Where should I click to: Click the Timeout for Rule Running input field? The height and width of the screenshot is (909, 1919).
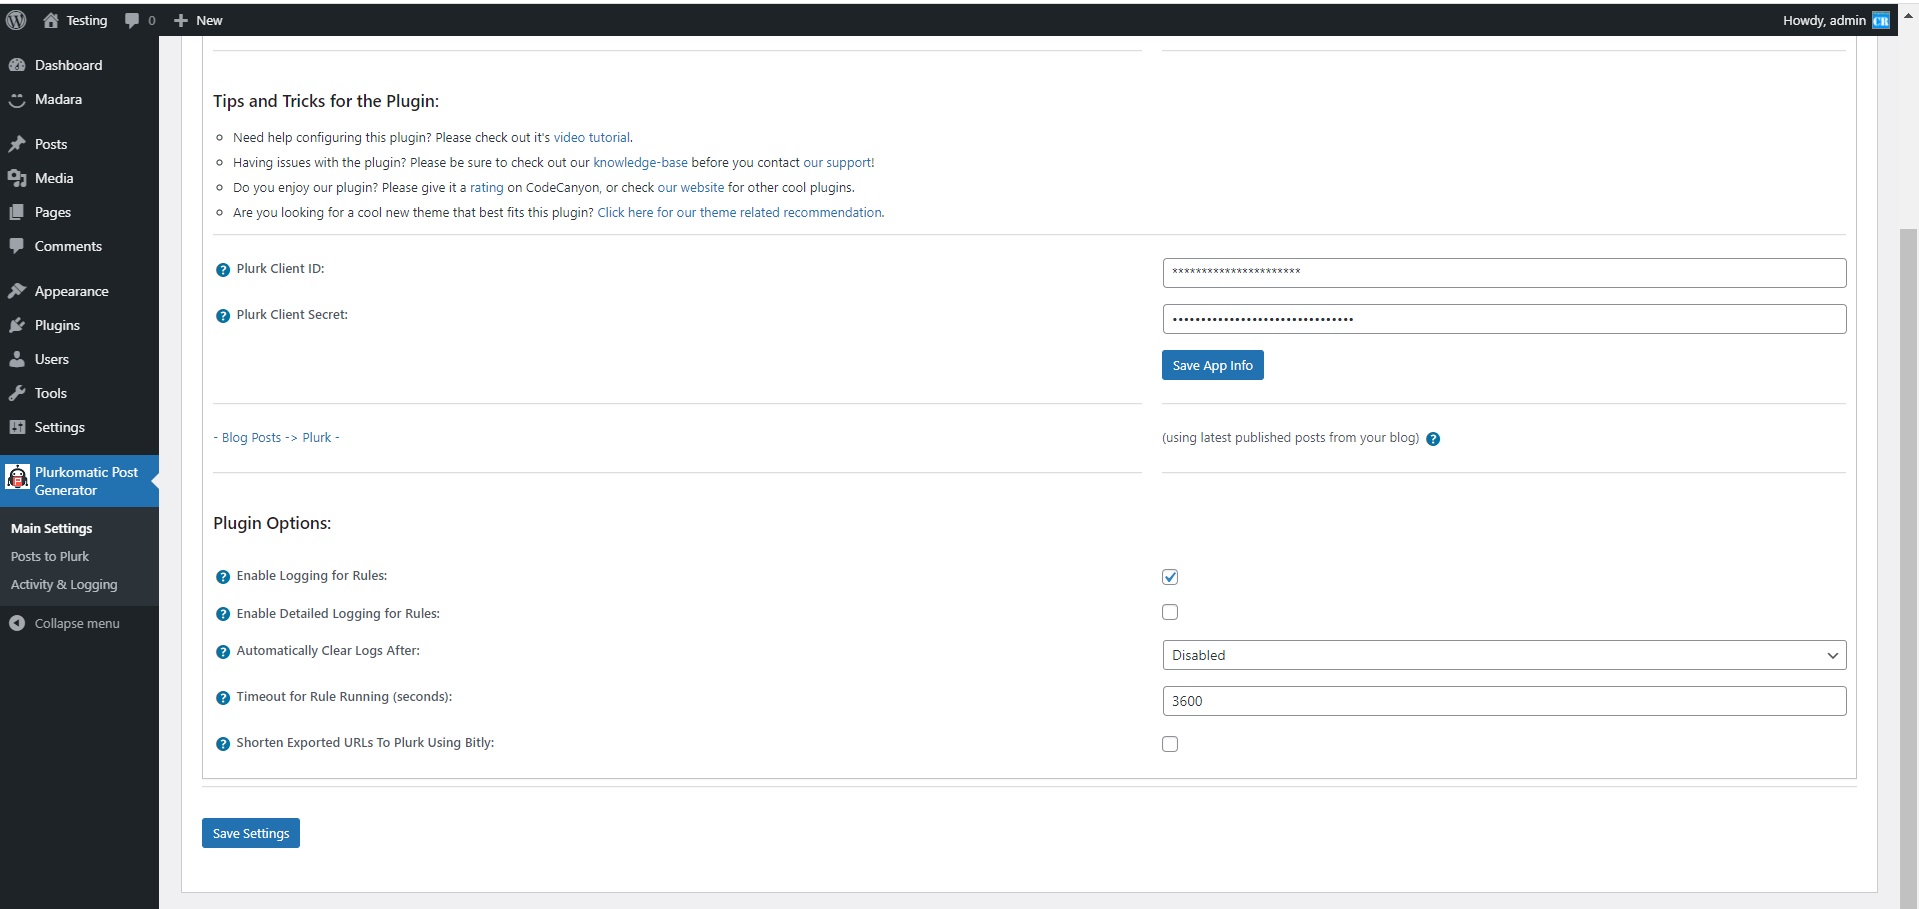point(1503,701)
